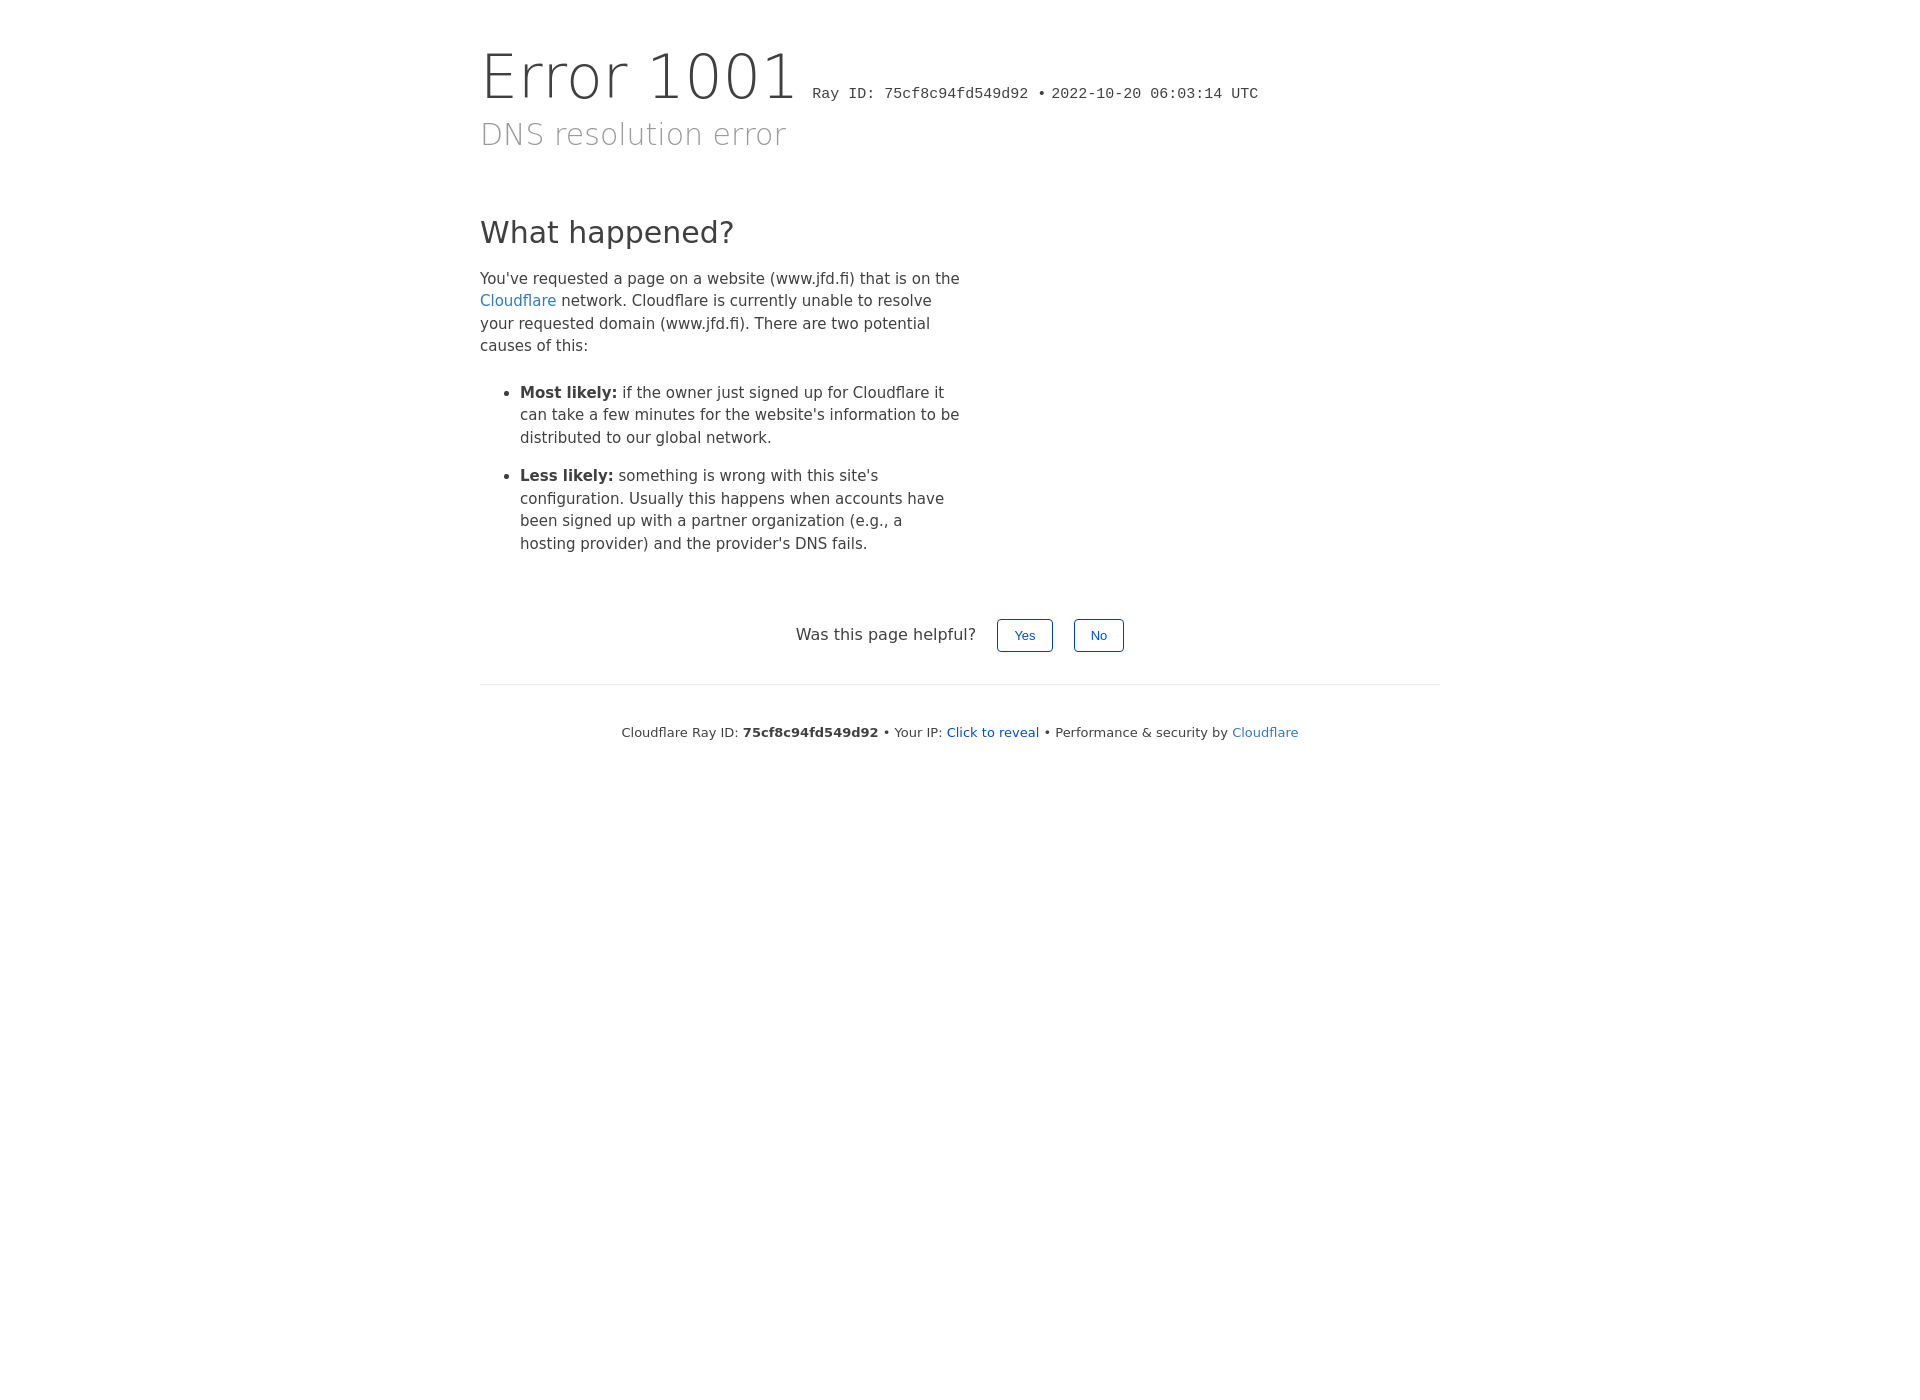Click the Cloudflare link in body text

tap(517, 300)
